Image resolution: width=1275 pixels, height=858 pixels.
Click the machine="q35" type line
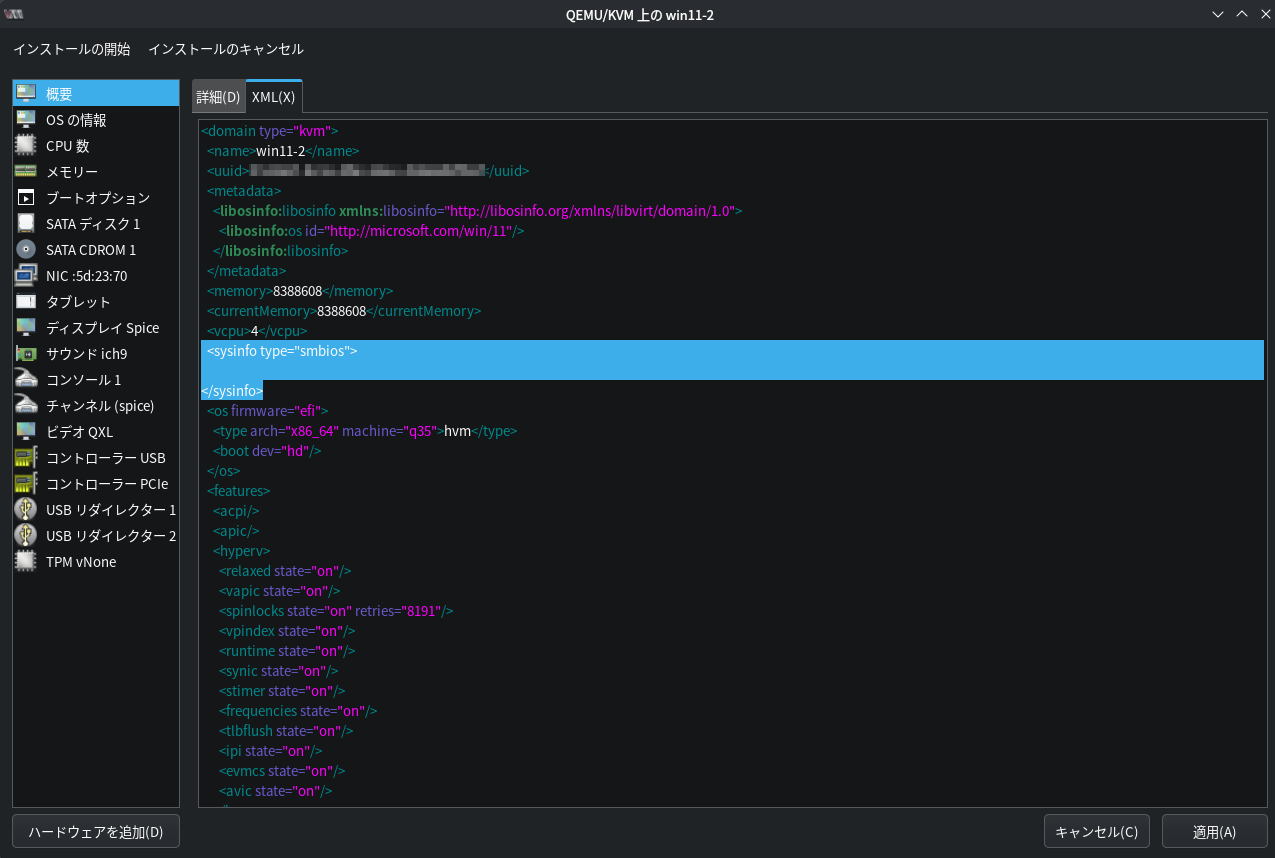point(365,431)
